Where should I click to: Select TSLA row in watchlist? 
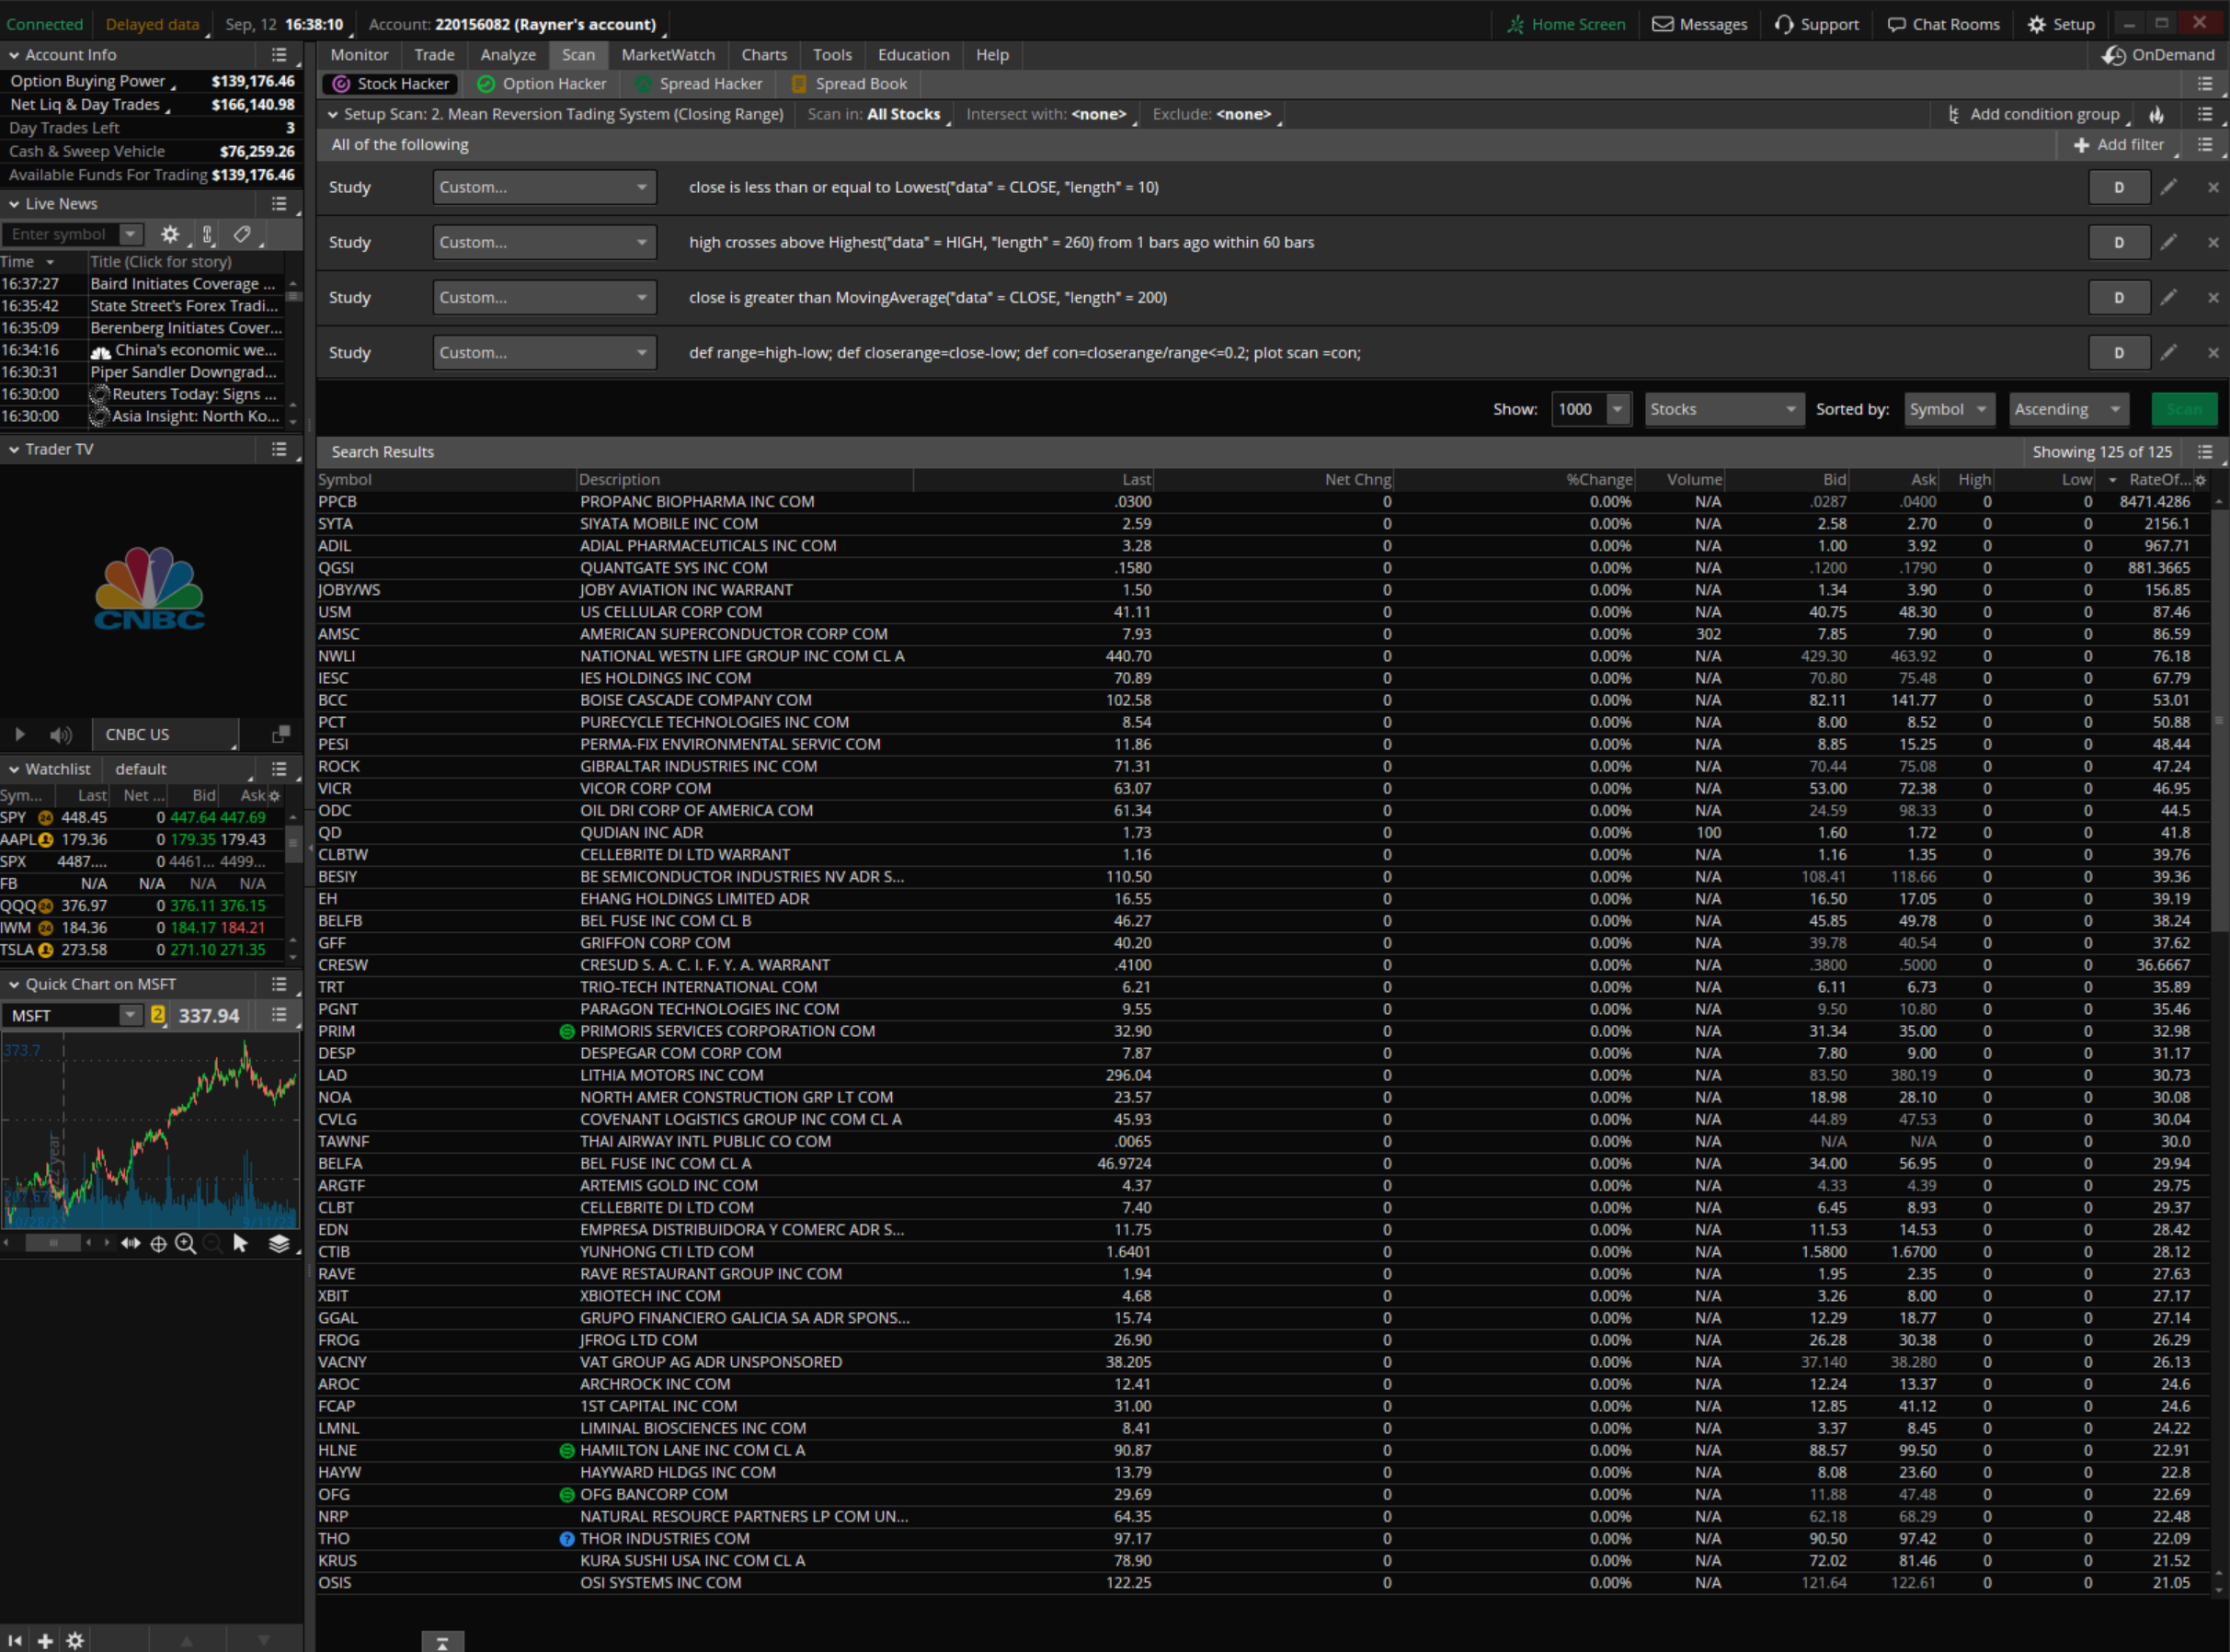142,950
